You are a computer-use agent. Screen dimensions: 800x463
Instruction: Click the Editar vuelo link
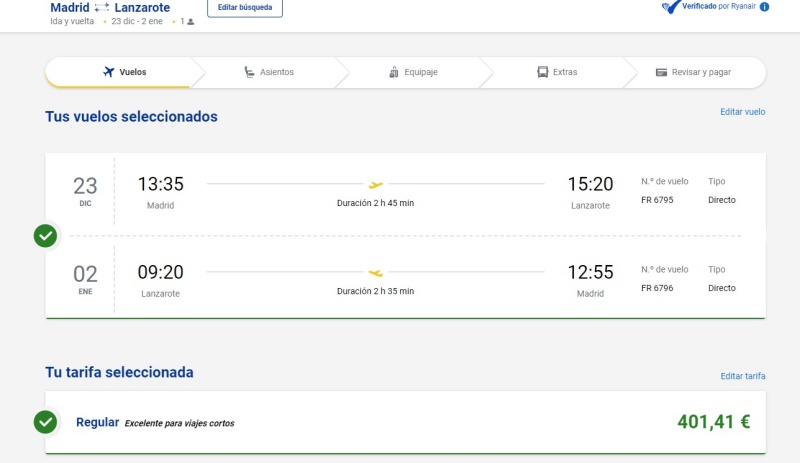742,112
